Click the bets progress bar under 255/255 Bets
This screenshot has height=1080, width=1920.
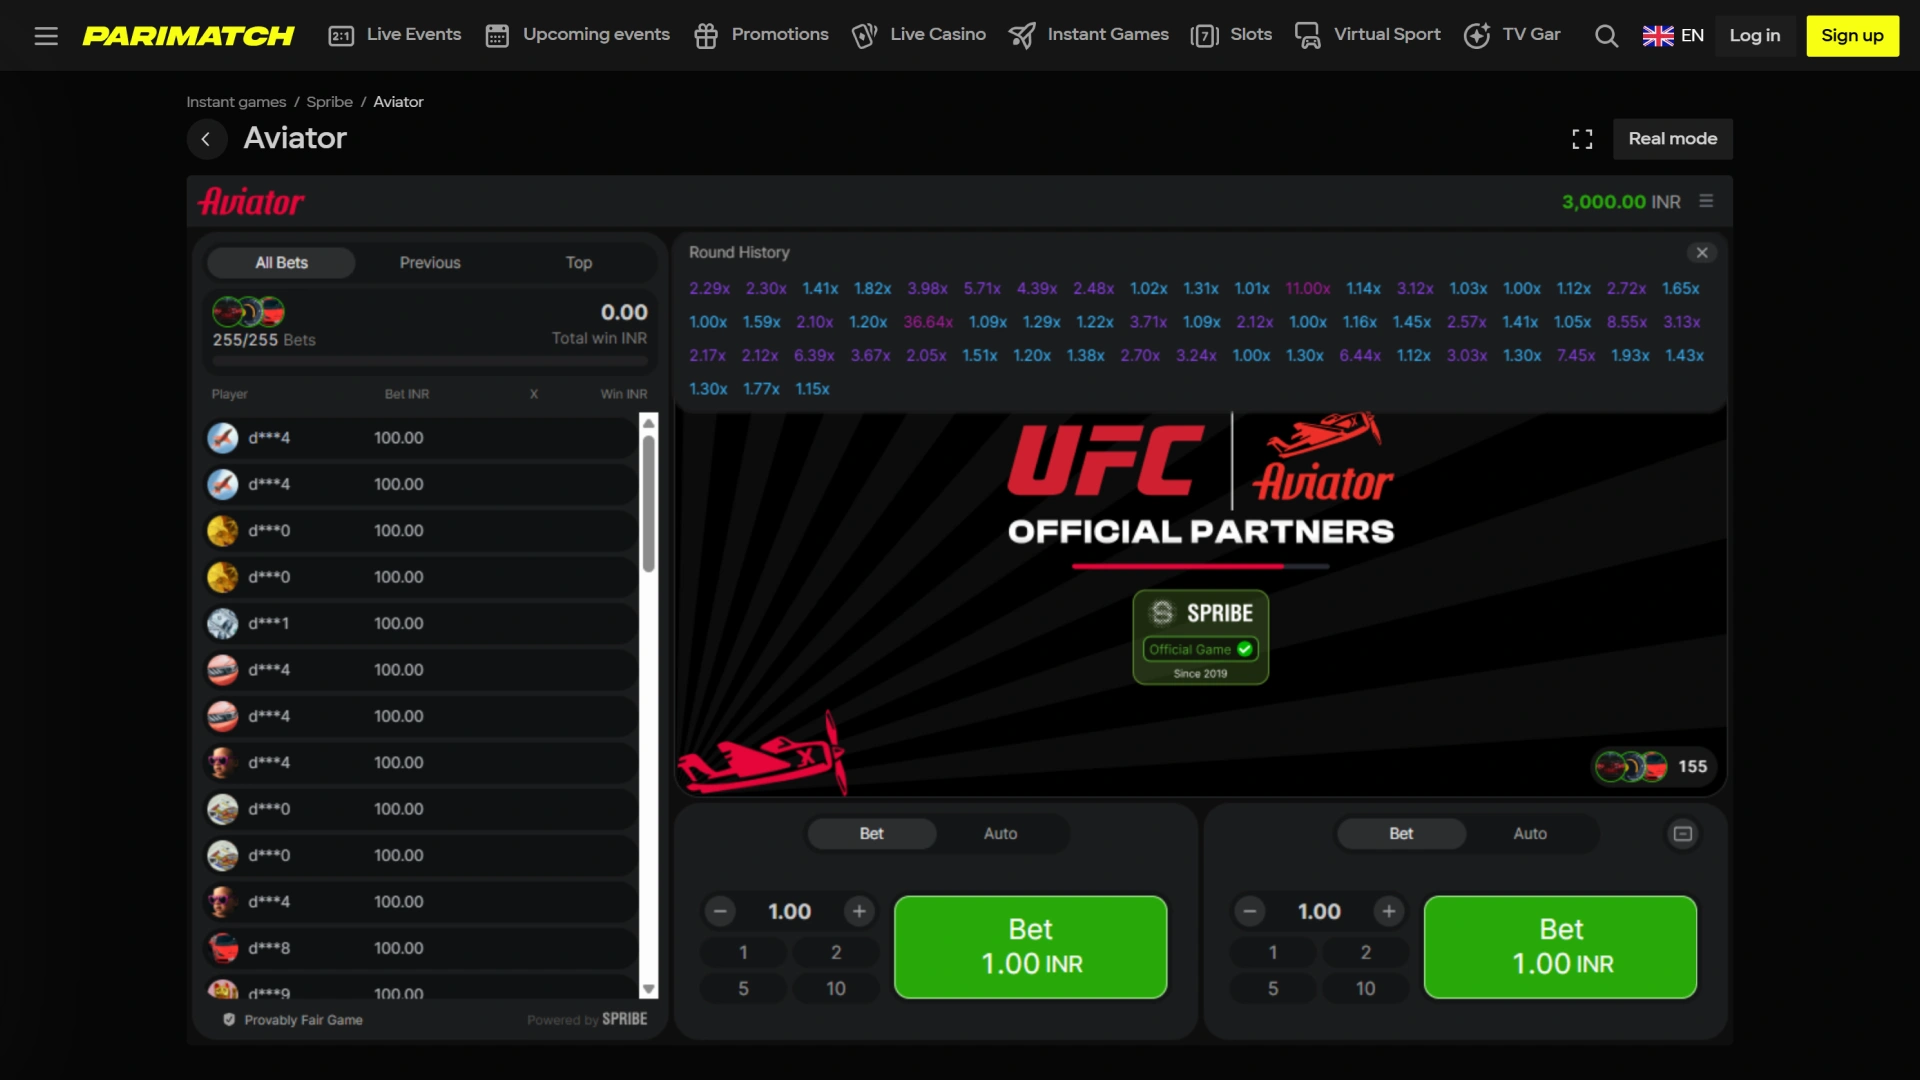[x=428, y=361]
